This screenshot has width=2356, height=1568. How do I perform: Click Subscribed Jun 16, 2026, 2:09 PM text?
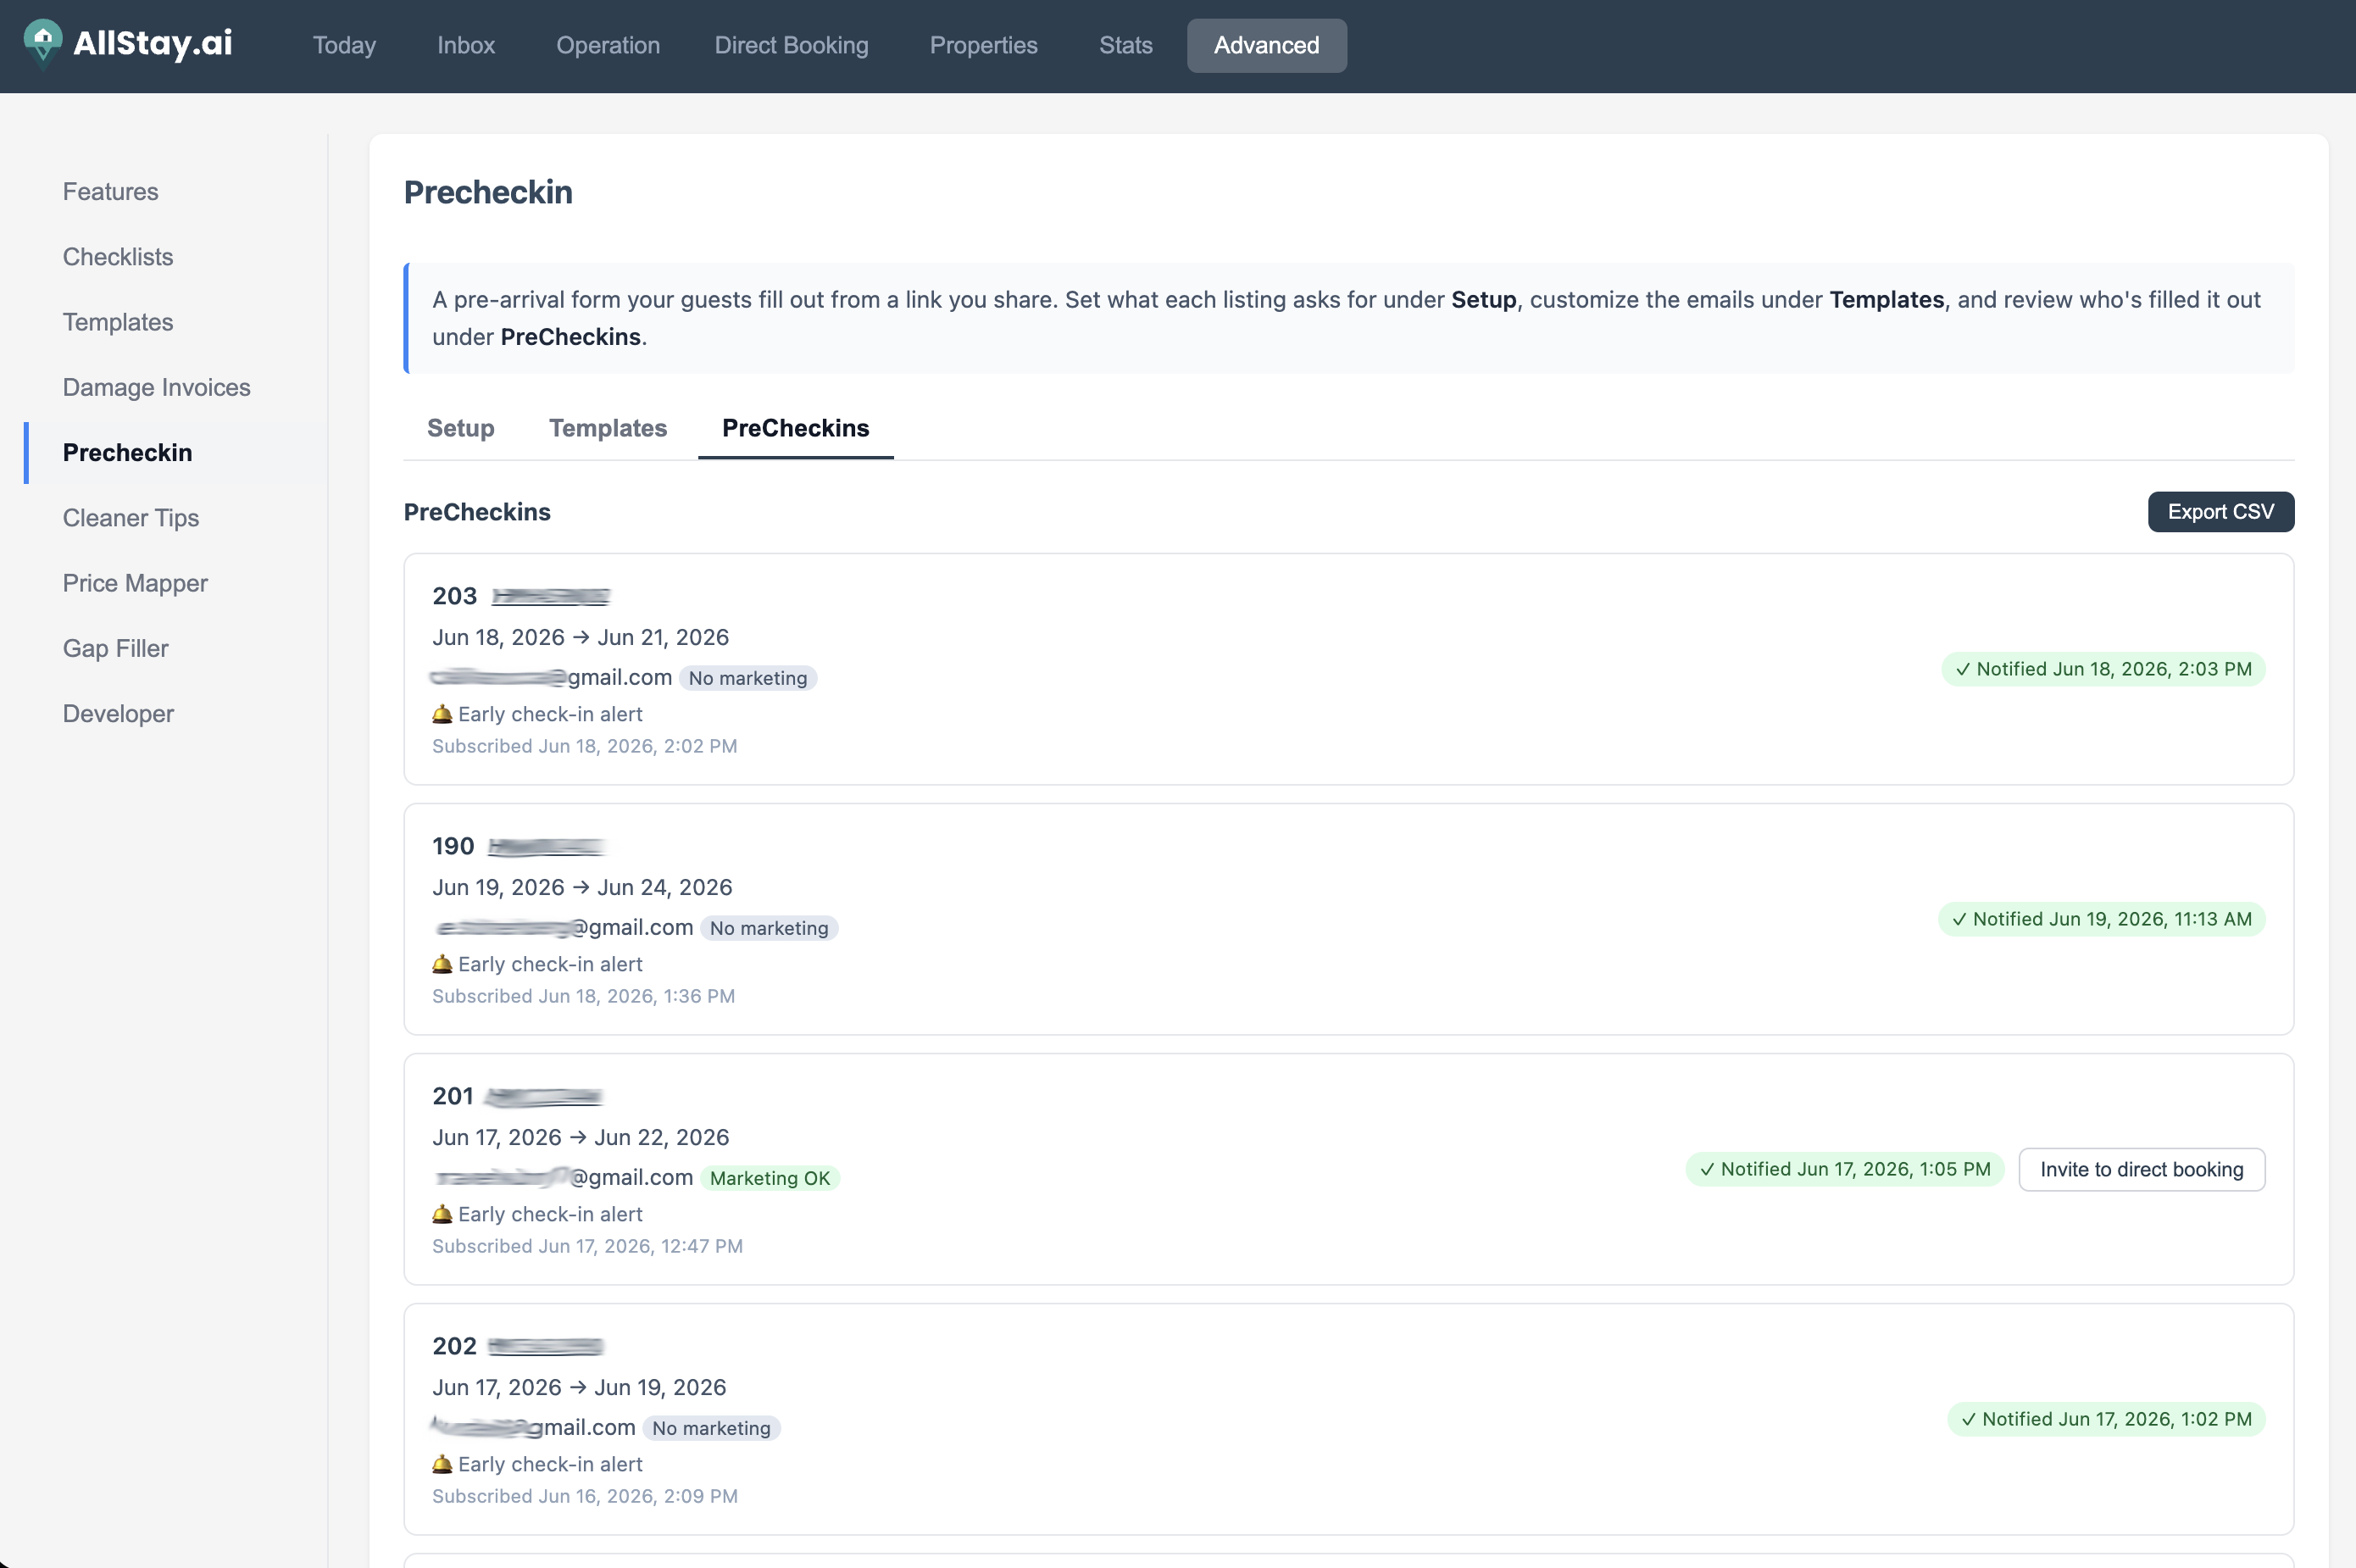584,1496
